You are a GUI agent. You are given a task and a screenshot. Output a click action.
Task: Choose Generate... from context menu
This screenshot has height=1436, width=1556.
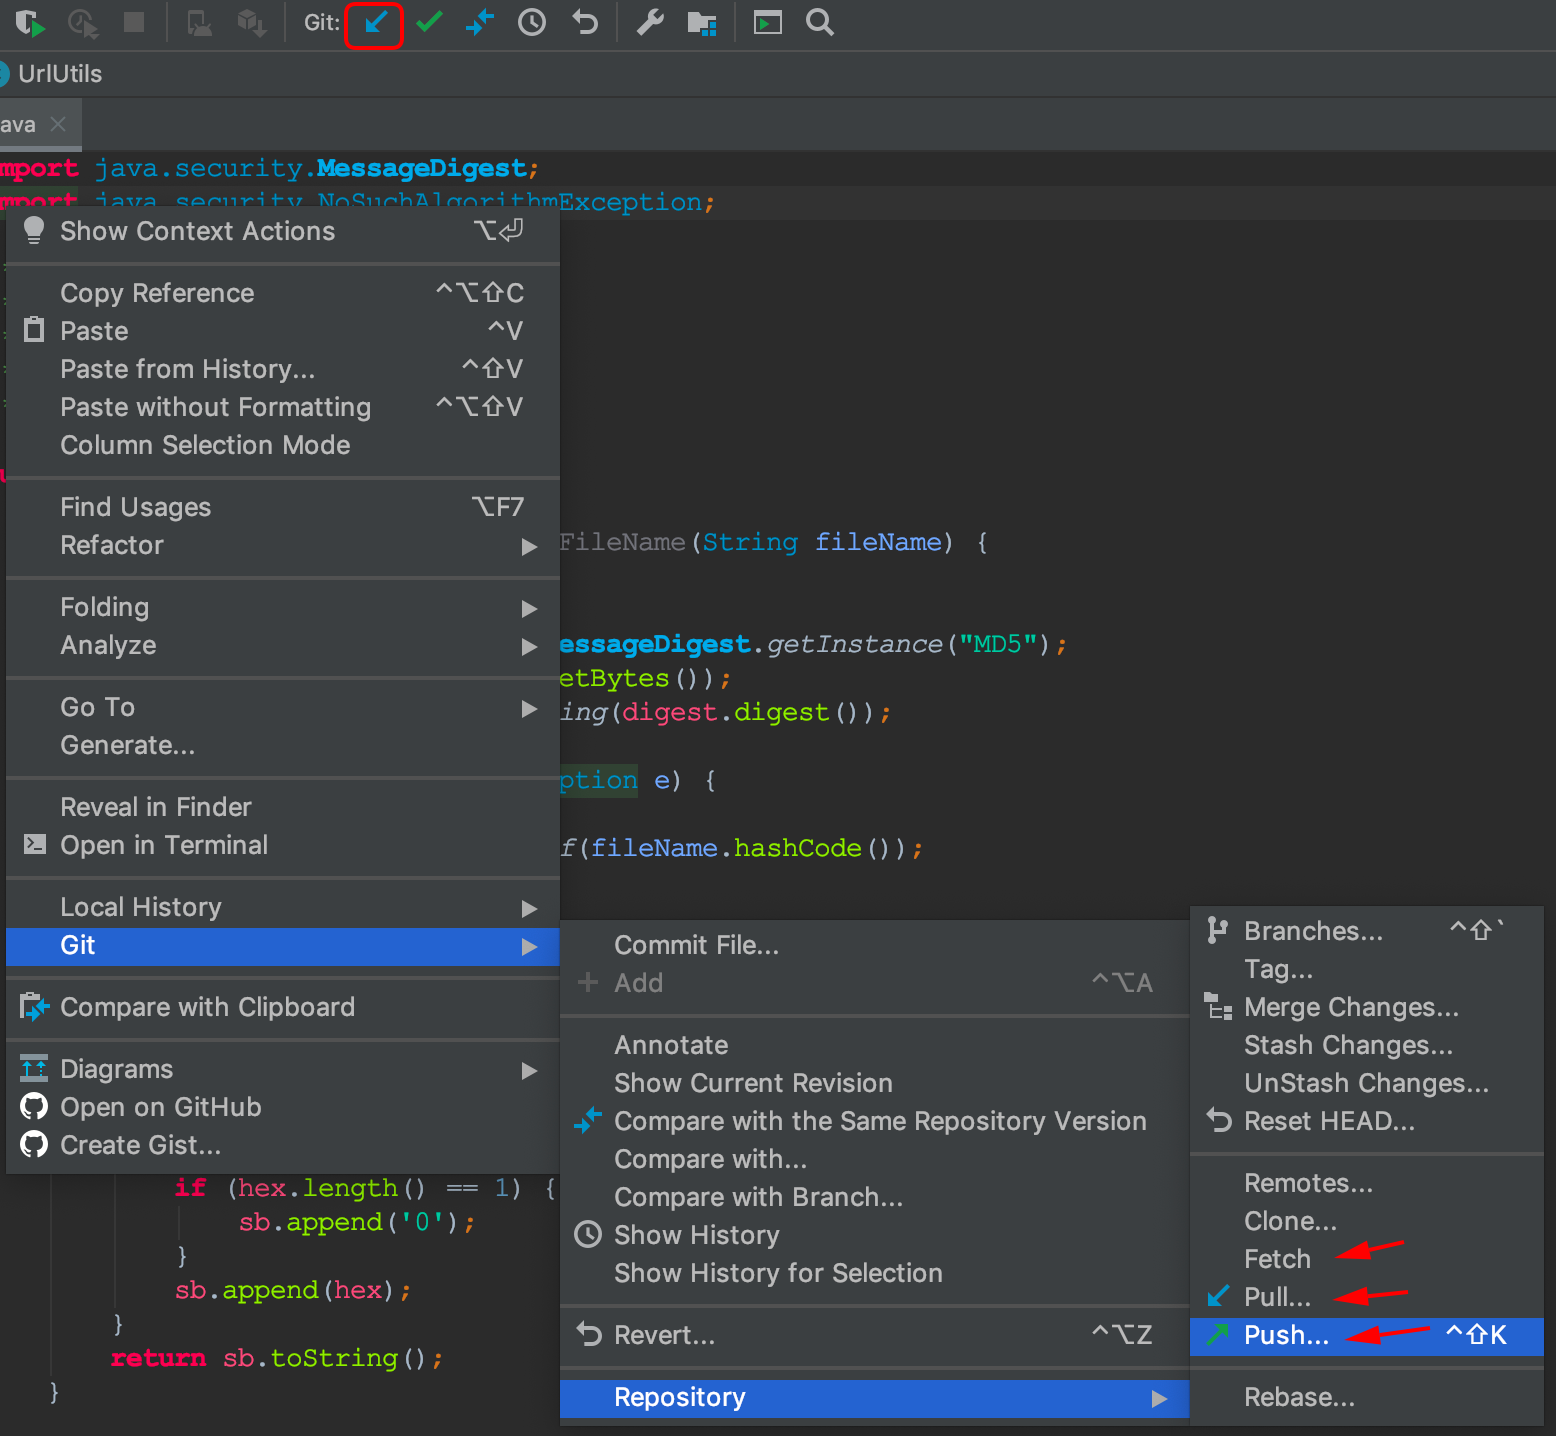coord(283,745)
